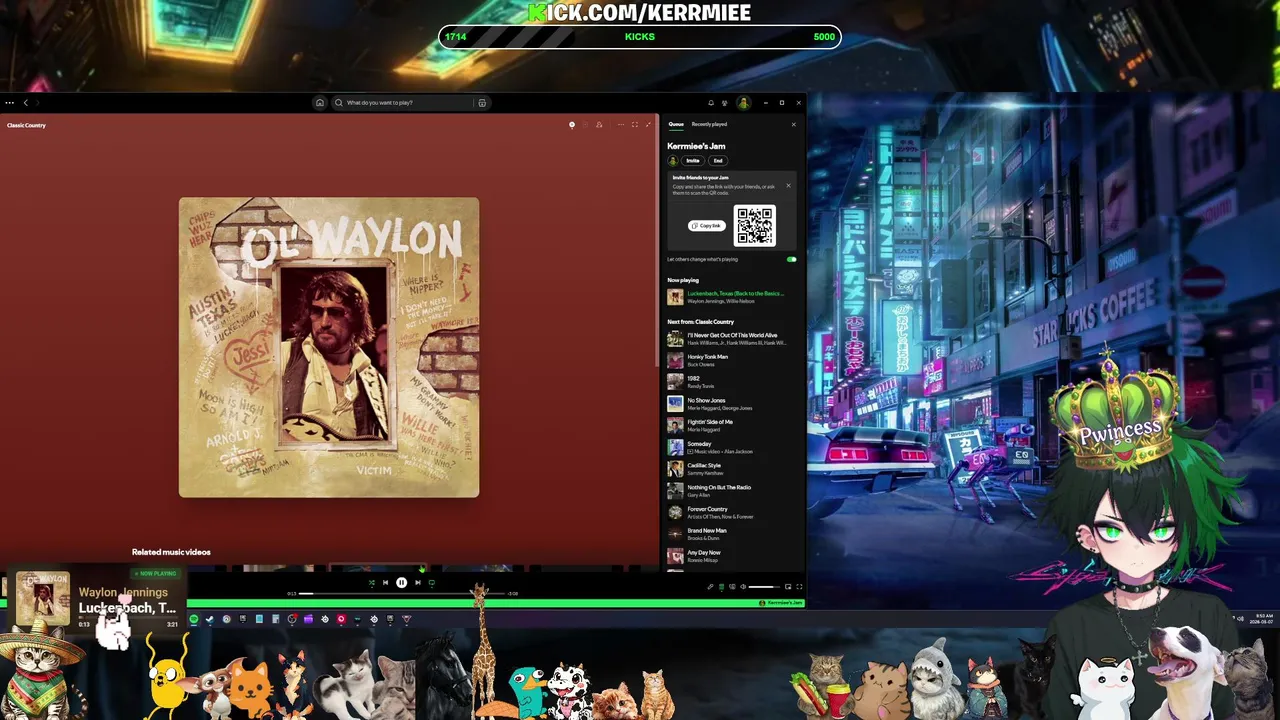This screenshot has width=1280, height=720.
Task: Play "1982" by Randy Travis
Action: coord(733,382)
